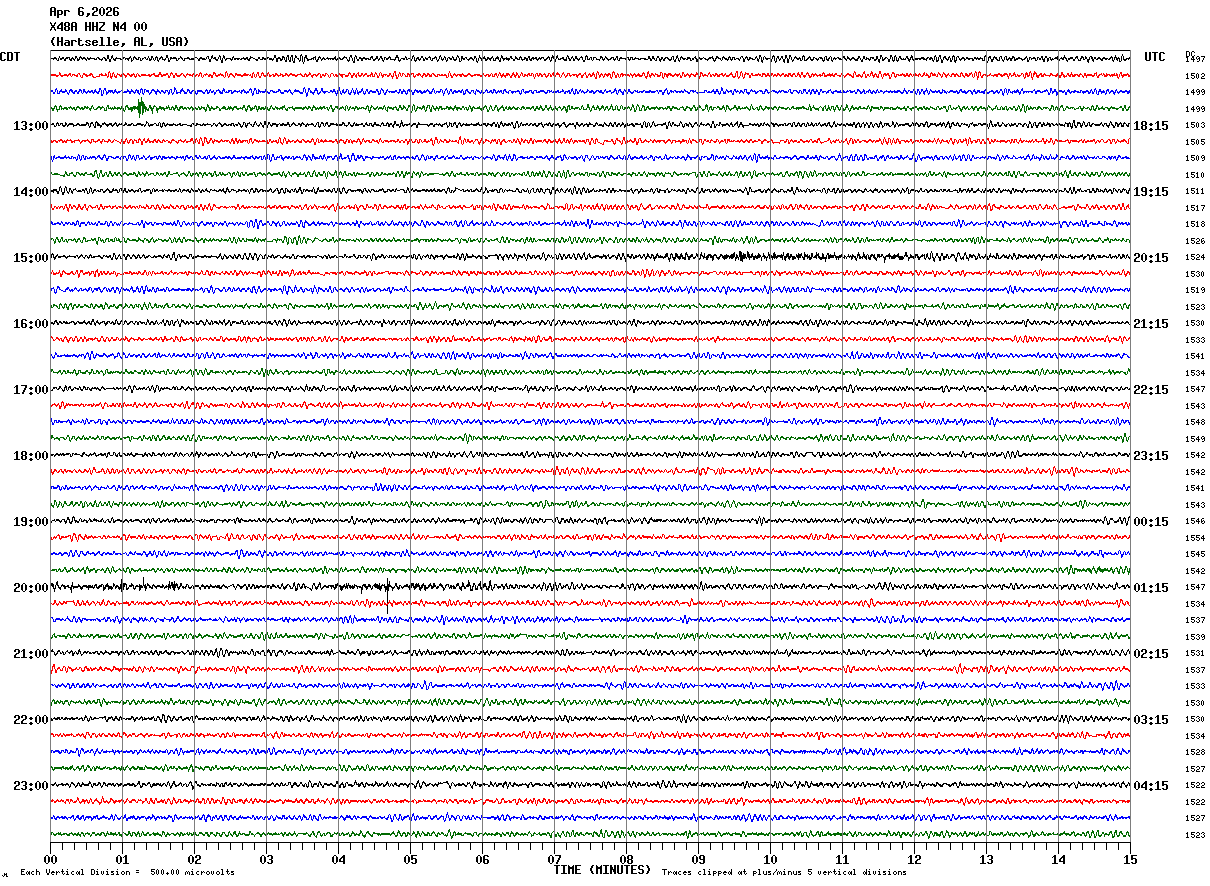Click the 02:15 UTC row label
The width and height of the screenshot is (1210, 886).
point(1151,654)
